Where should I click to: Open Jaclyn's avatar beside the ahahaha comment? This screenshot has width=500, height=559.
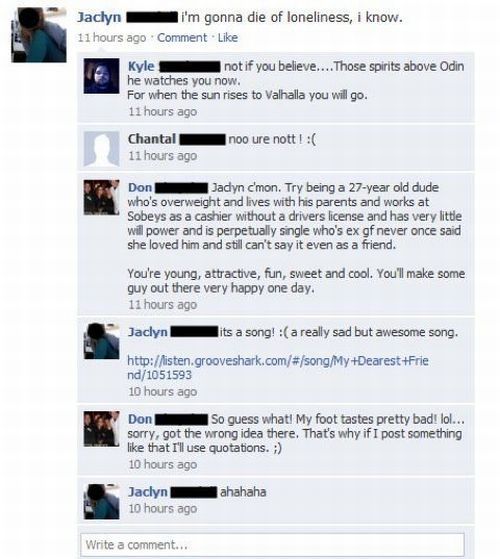point(102,501)
